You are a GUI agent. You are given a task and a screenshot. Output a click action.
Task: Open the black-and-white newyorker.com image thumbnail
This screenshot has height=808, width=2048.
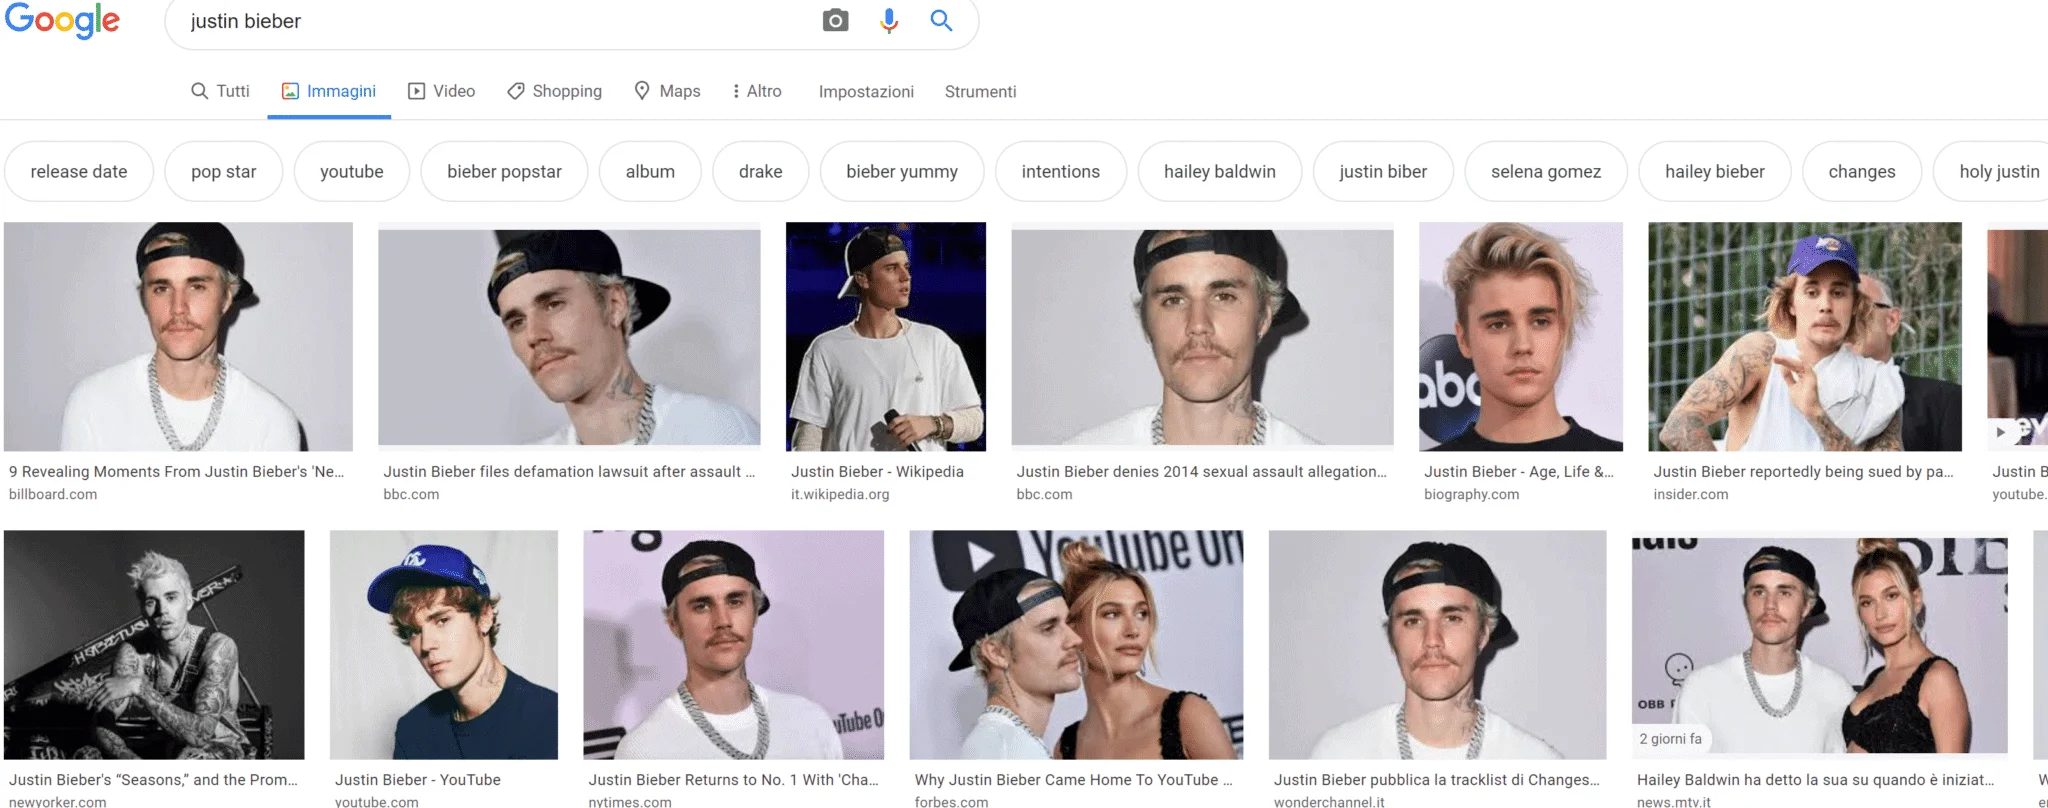coord(154,644)
